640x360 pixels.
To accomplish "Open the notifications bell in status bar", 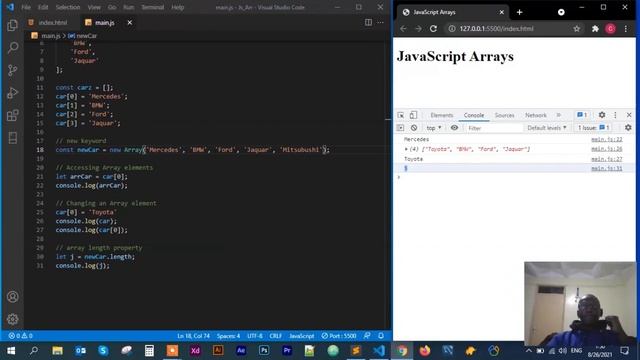I will click(381, 336).
